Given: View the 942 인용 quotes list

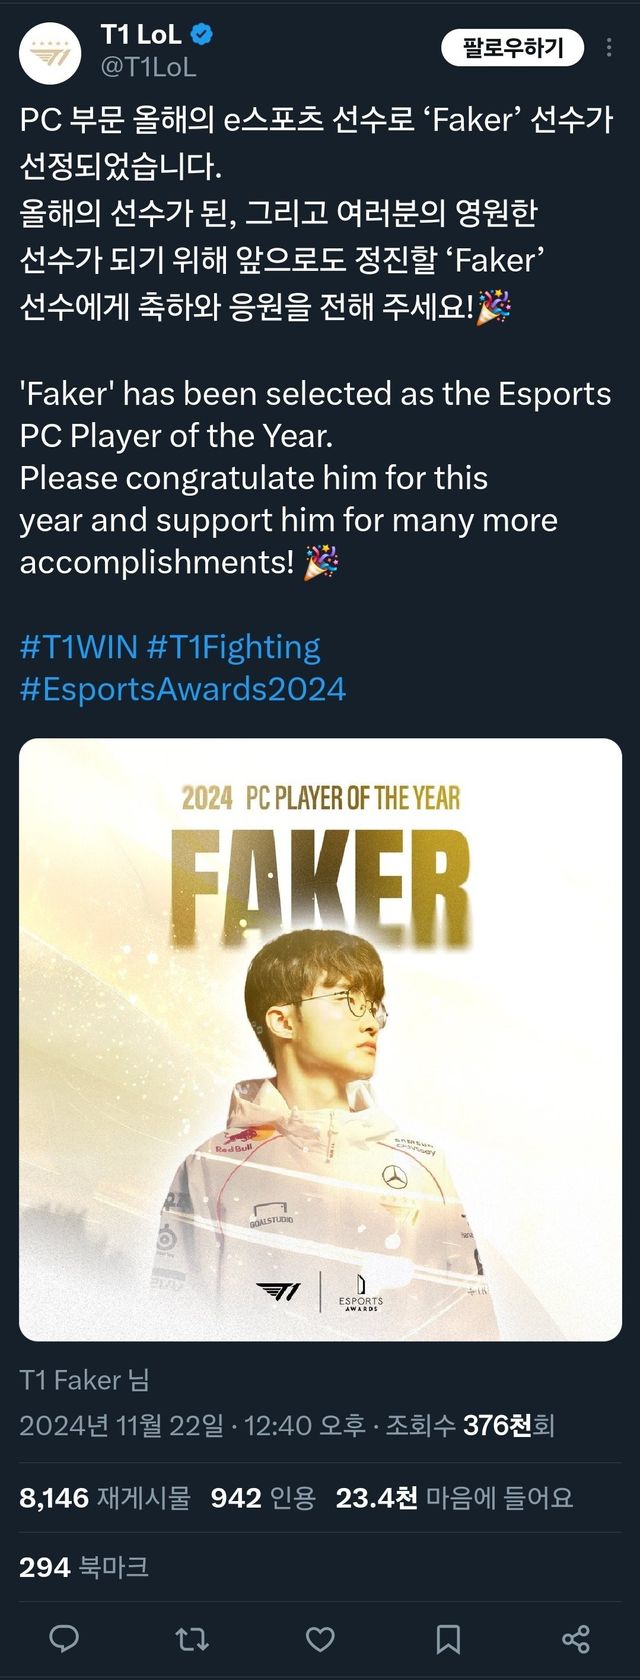Looking at the screenshot, I should pyautogui.click(x=263, y=1497).
